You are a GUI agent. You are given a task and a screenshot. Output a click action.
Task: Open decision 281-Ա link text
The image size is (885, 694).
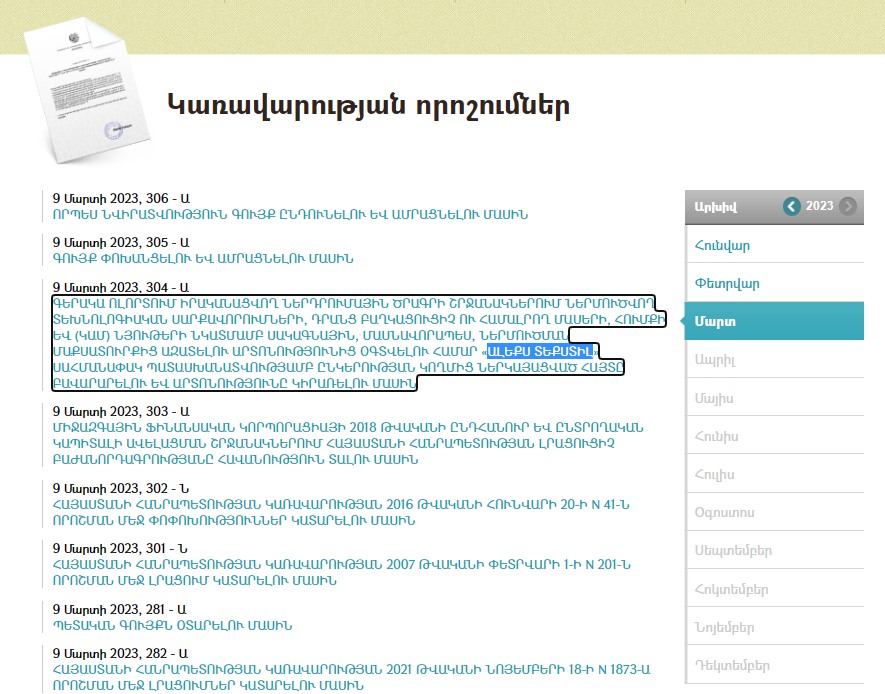pyautogui.click(x=172, y=626)
